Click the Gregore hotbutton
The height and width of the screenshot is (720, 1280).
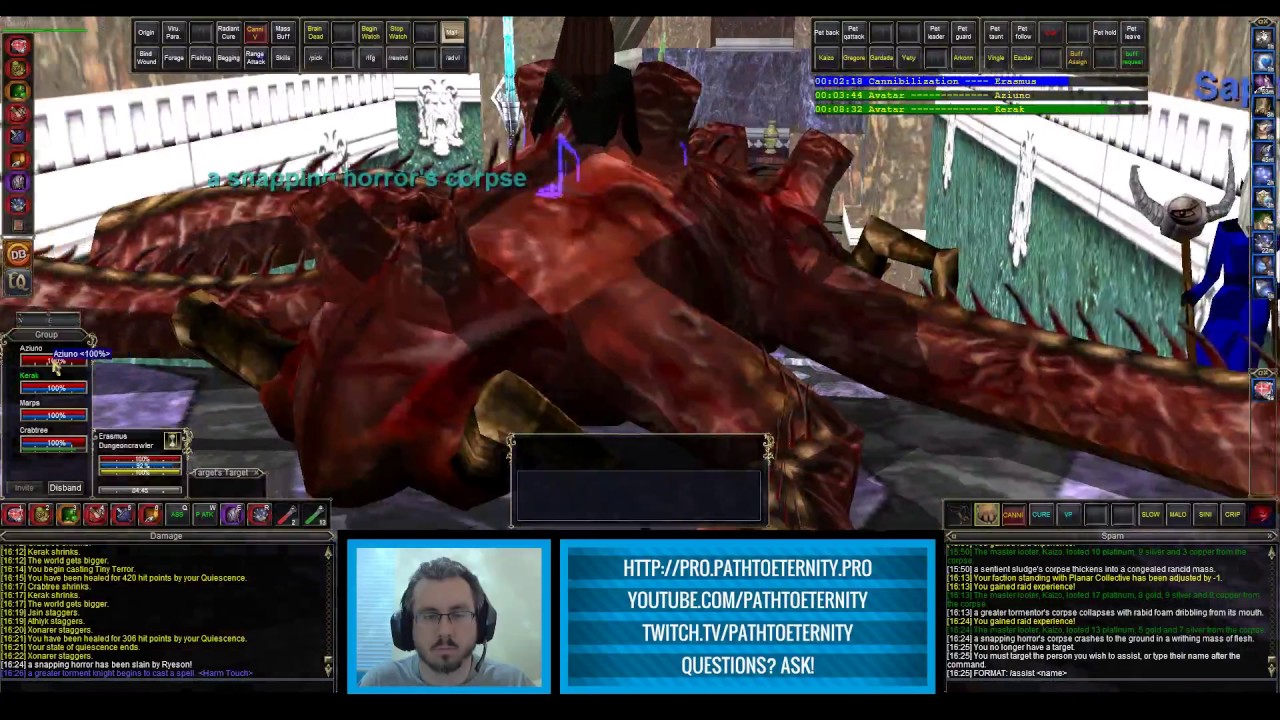click(854, 58)
